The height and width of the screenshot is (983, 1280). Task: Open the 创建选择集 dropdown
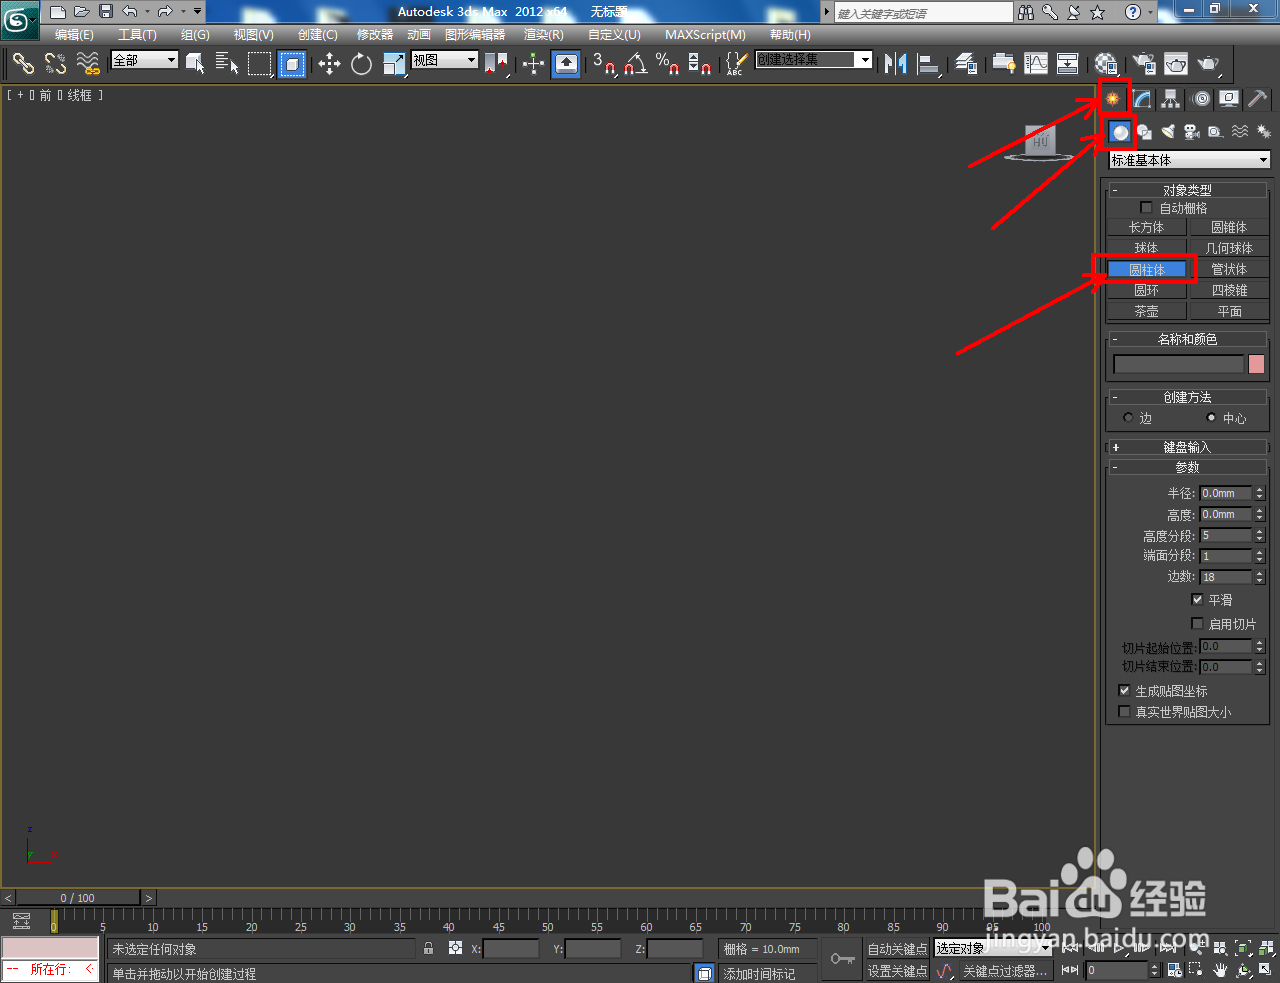(814, 60)
